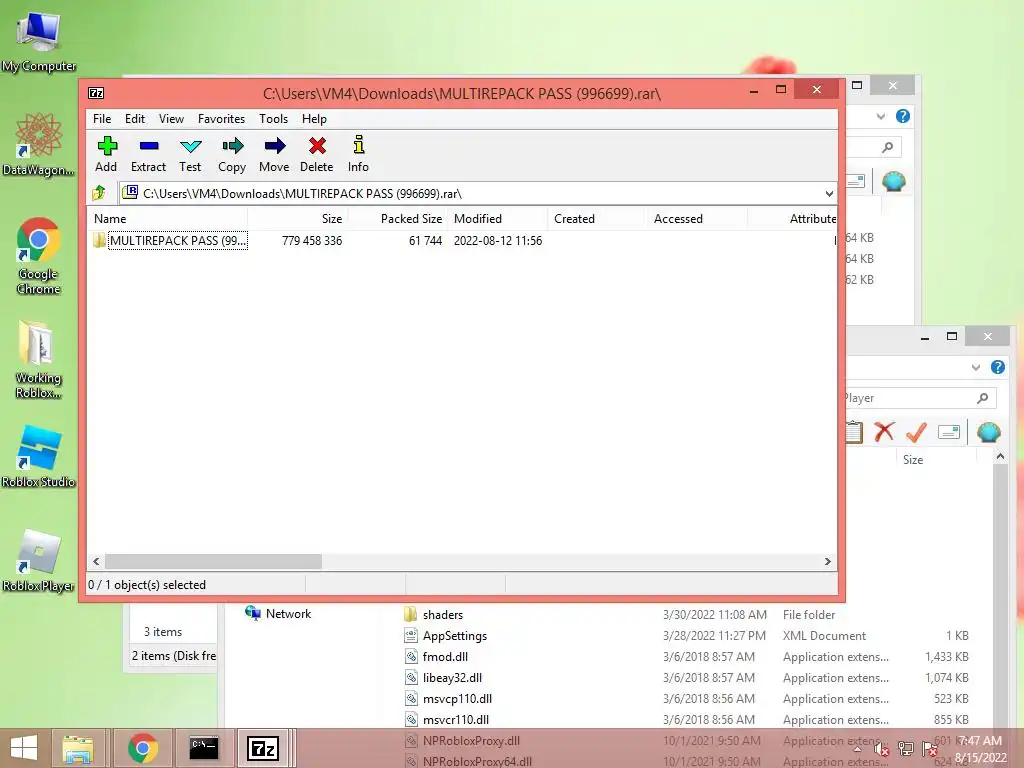
Task: Open the Working Roblox folder icon
Action: point(39,359)
